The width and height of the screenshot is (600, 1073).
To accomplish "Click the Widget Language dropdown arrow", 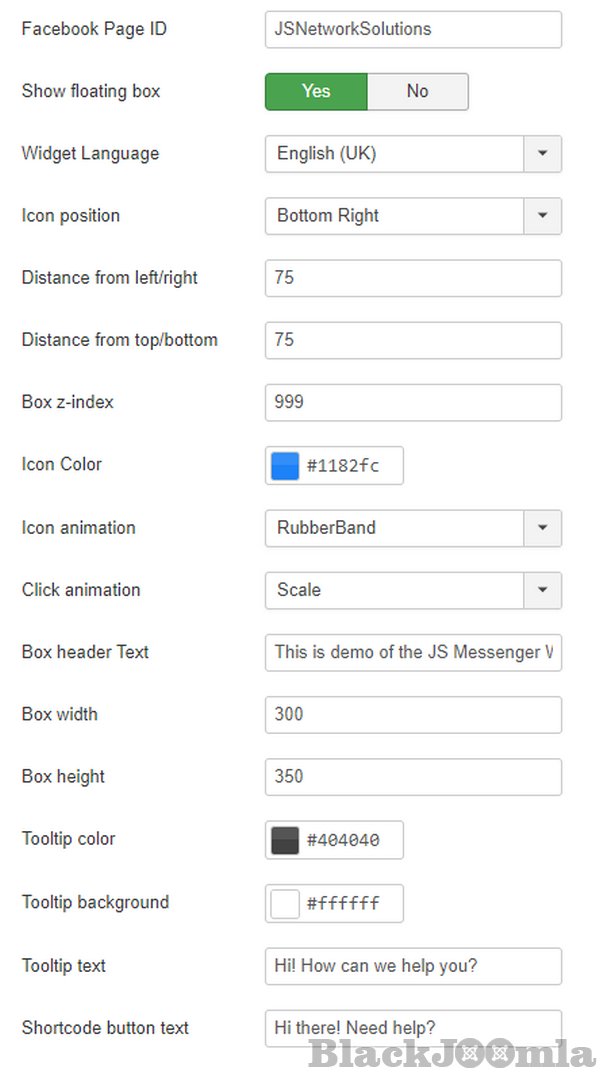I will pos(542,154).
